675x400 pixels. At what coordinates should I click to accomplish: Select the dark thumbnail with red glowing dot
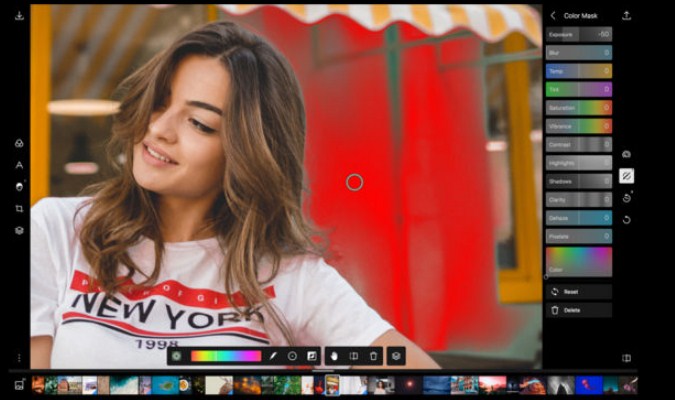pyautogui.click(x=409, y=385)
